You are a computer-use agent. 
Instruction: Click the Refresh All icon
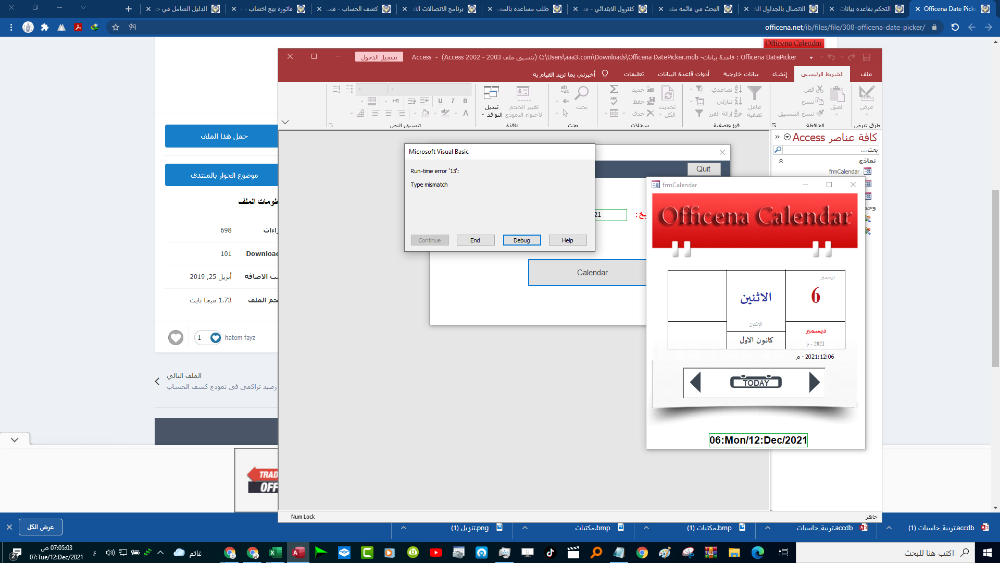(x=668, y=94)
